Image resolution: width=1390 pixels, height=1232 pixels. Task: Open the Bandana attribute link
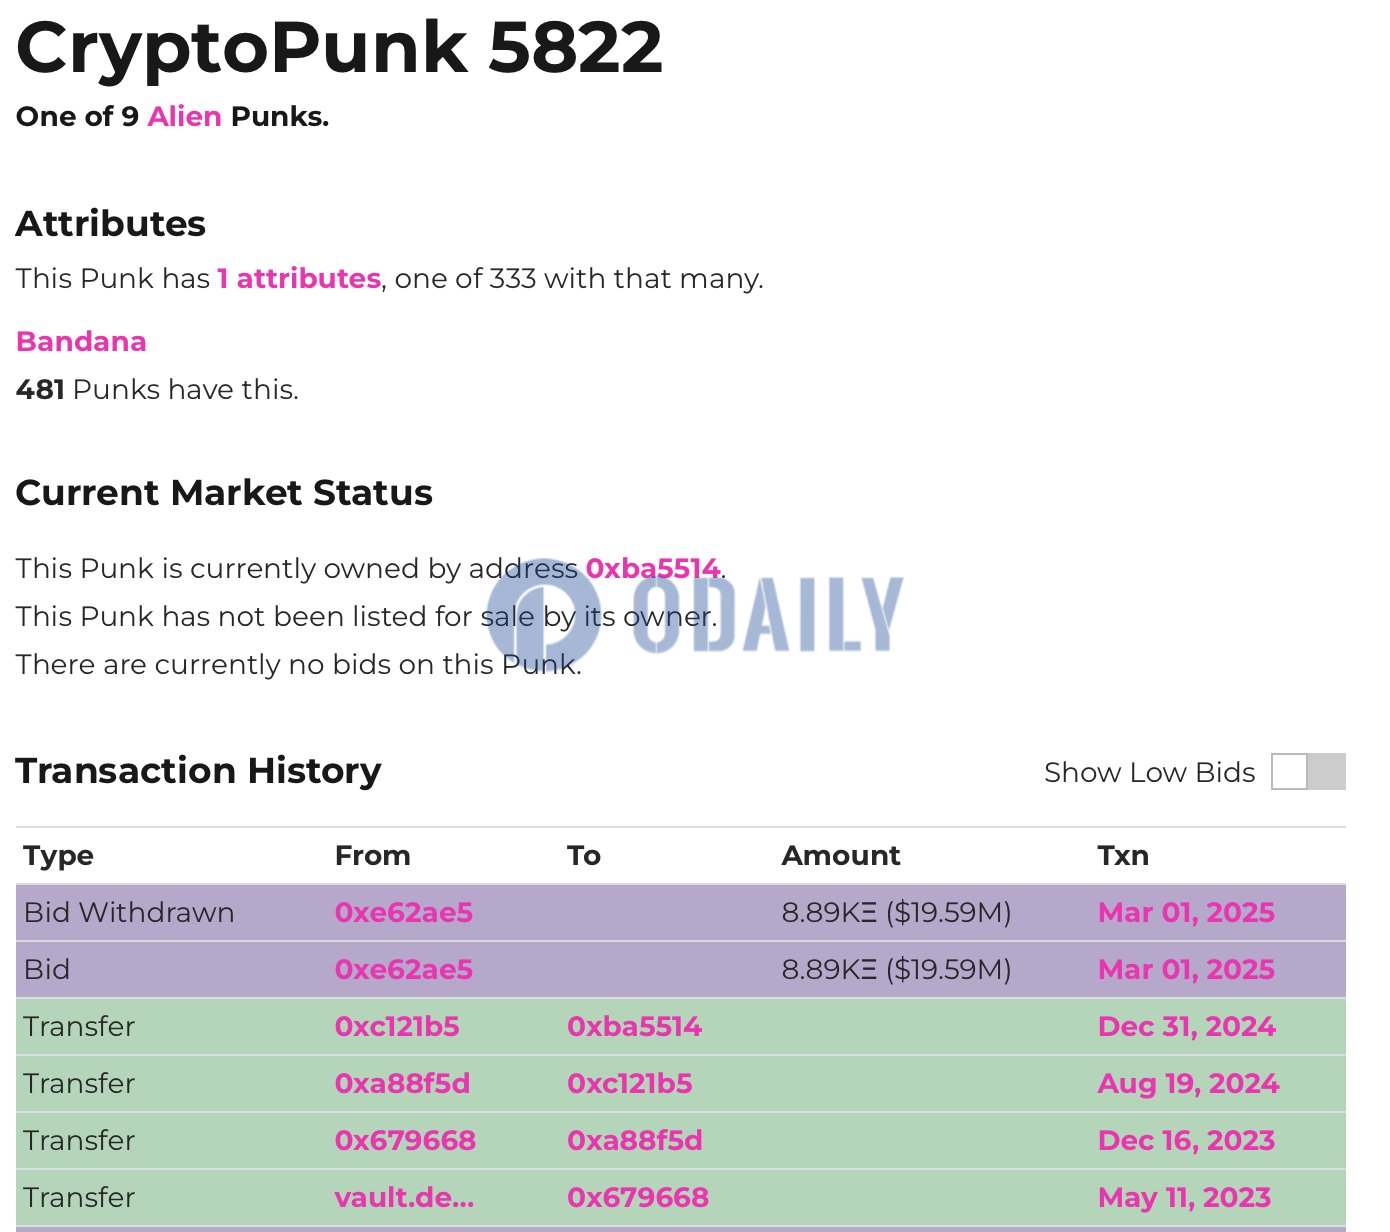pyautogui.click(x=81, y=342)
